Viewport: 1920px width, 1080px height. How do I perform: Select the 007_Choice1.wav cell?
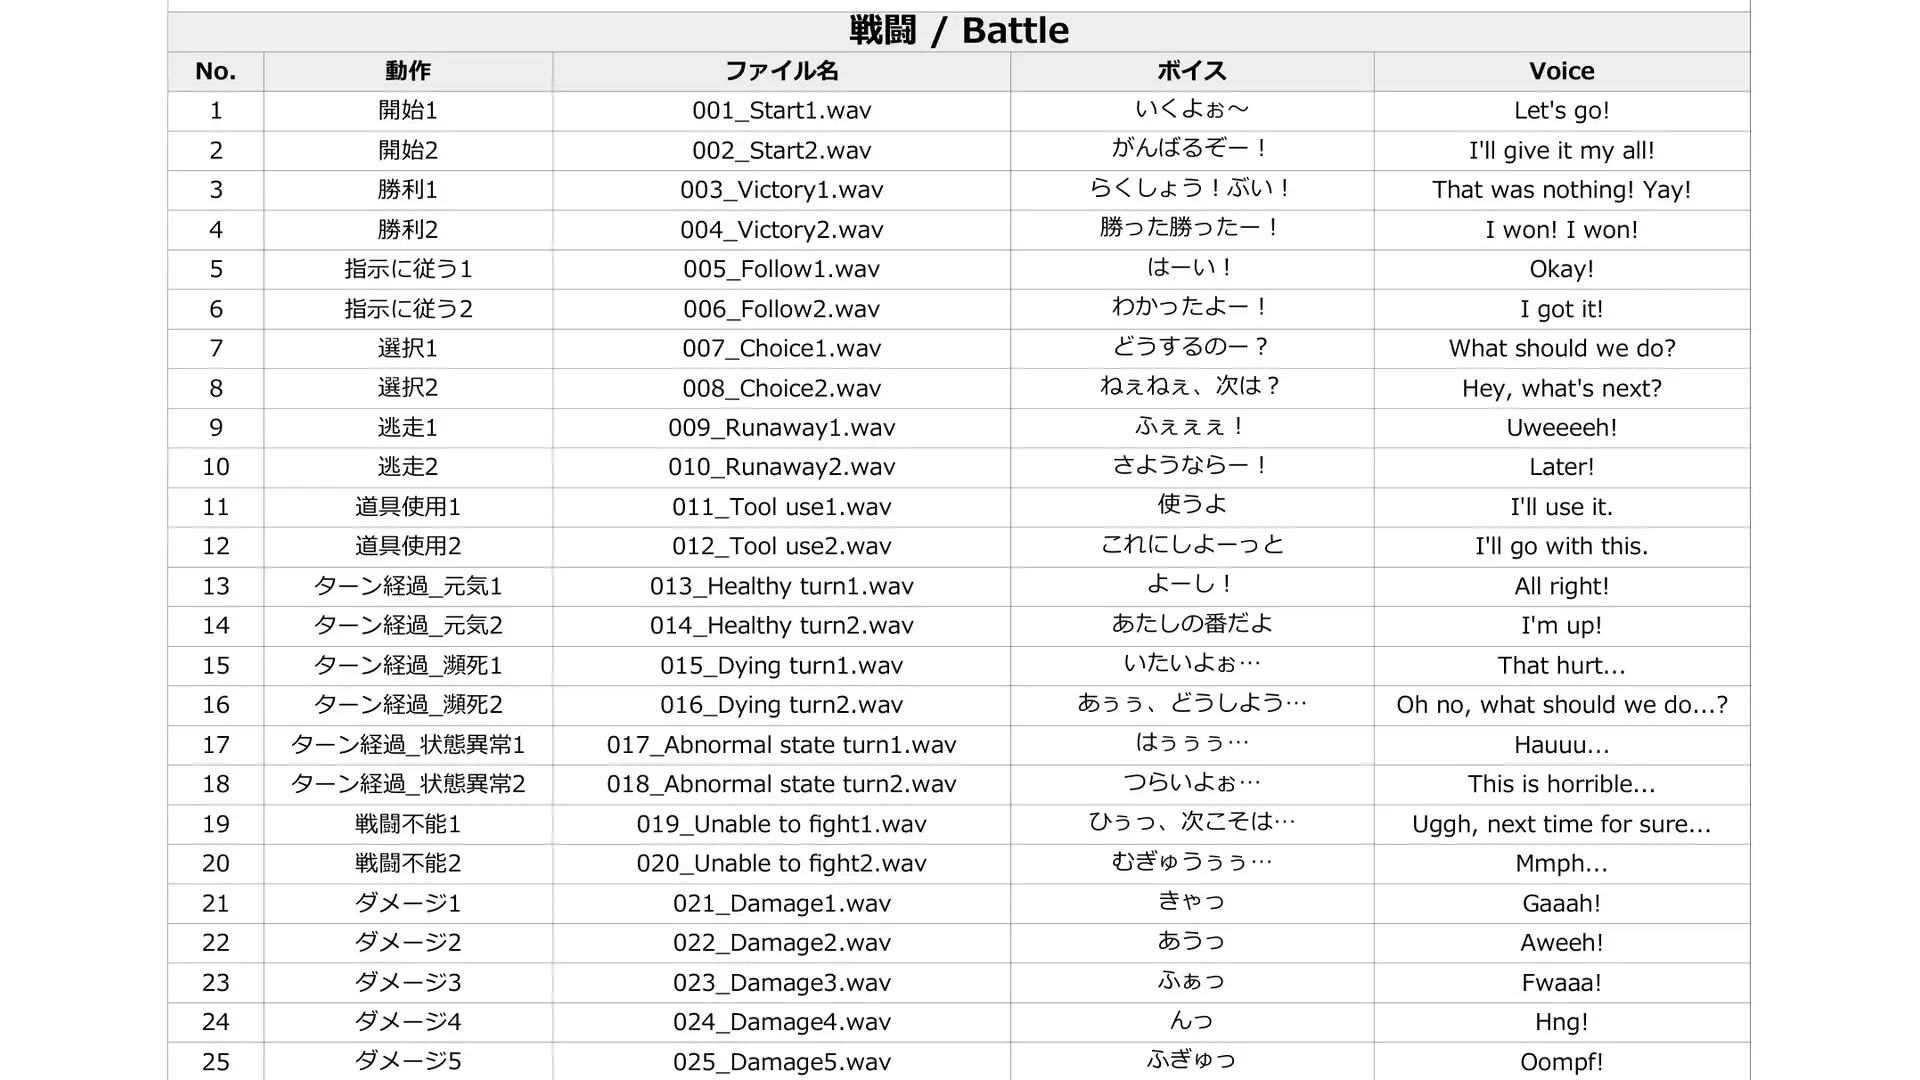782,349
